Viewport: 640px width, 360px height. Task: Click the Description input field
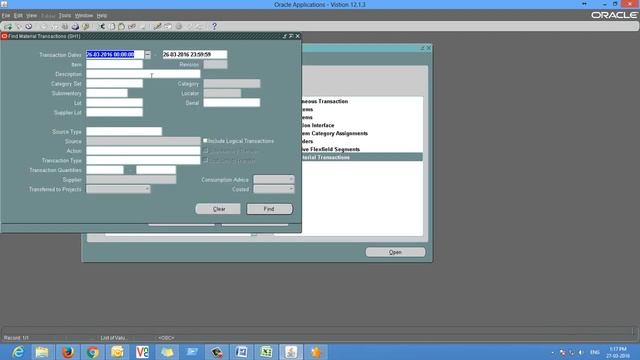tap(143, 74)
